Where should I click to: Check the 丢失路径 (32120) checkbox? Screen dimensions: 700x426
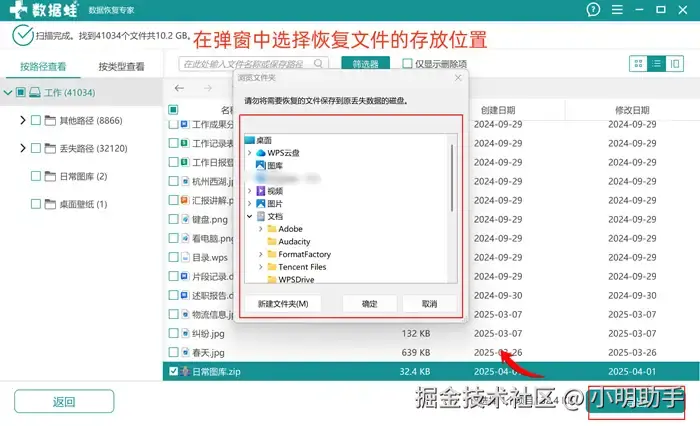pos(36,148)
